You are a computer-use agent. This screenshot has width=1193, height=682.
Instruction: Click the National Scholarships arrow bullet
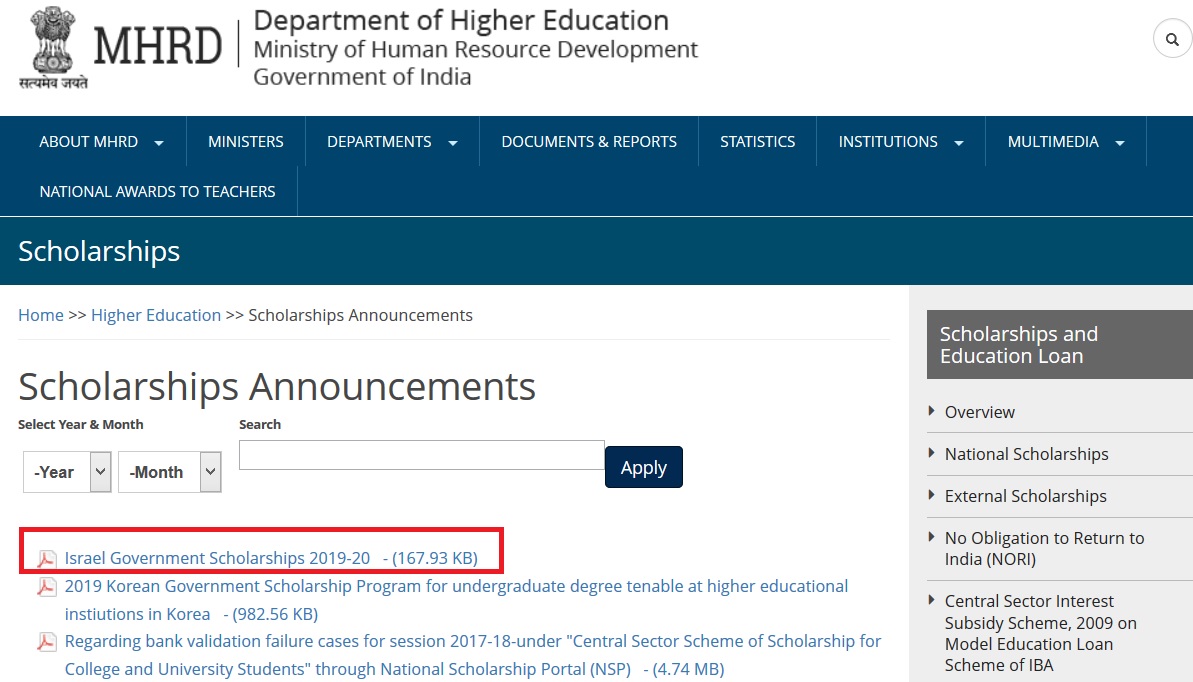coord(931,453)
